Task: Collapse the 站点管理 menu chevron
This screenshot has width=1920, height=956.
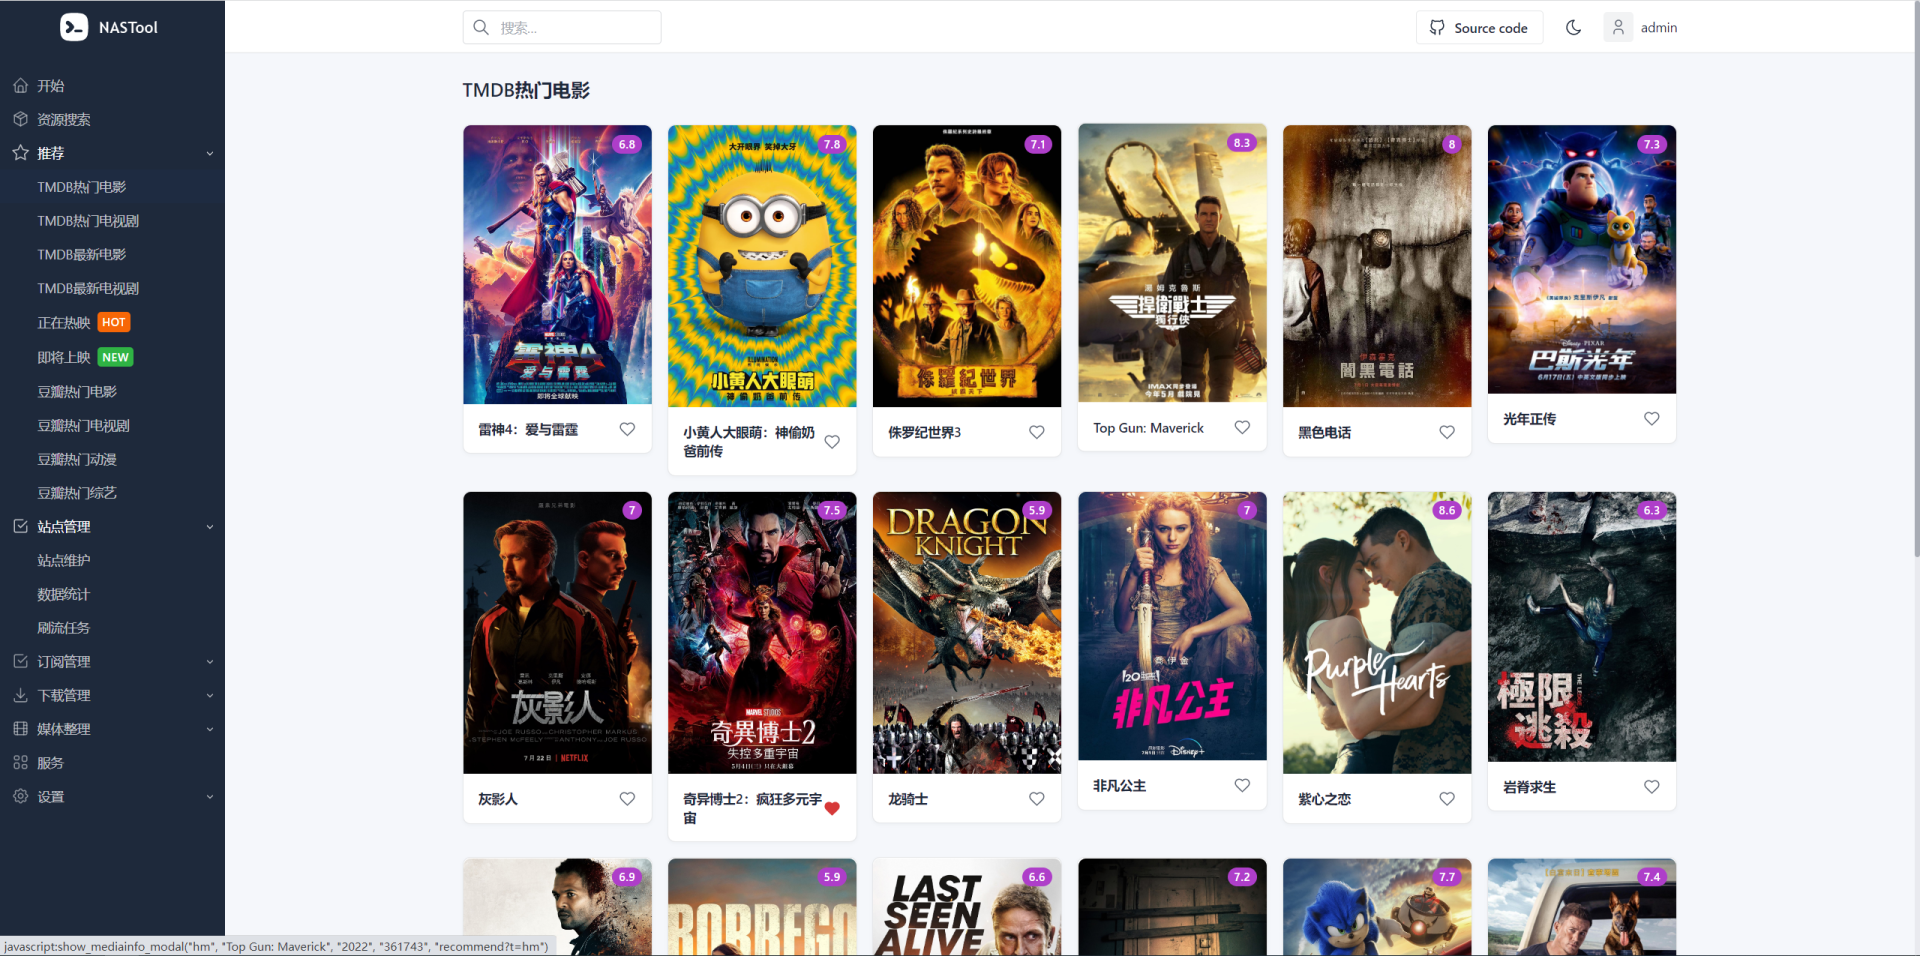Action: [x=210, y=527]
